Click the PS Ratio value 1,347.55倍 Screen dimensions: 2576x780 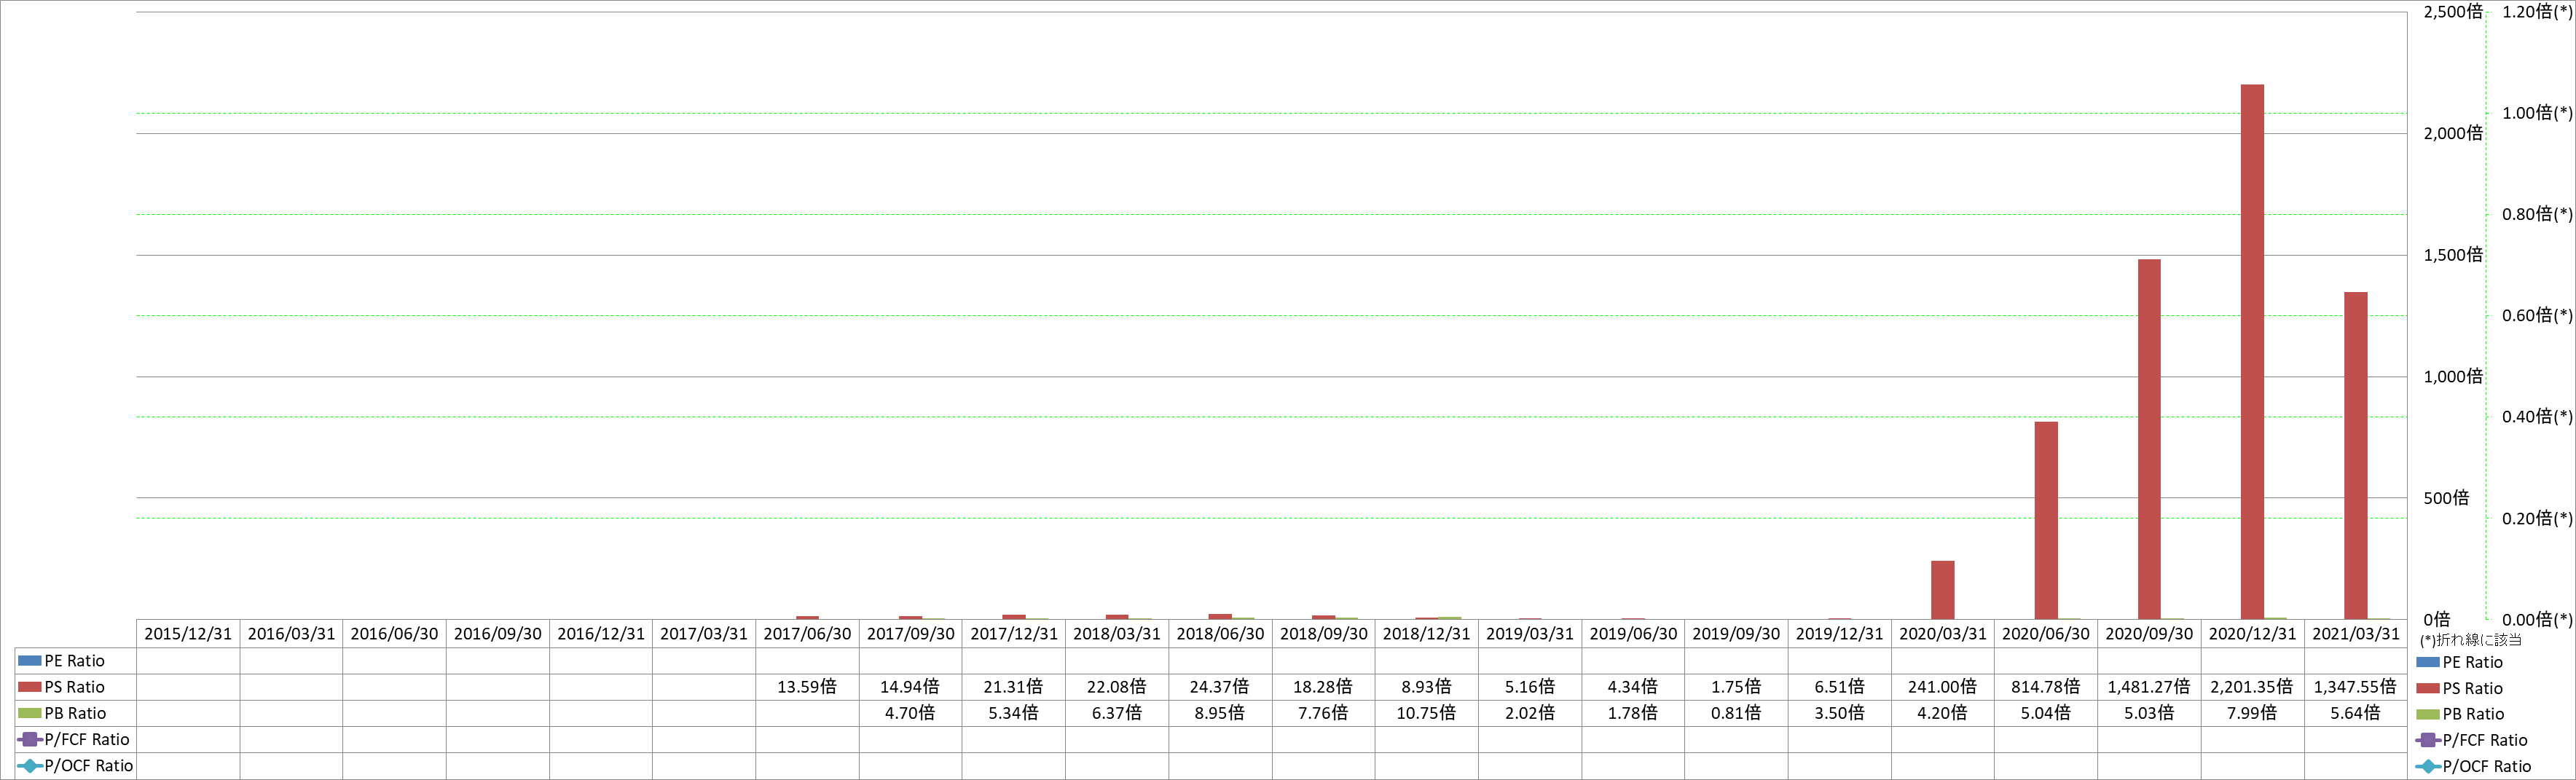(x=2355, y=687)
